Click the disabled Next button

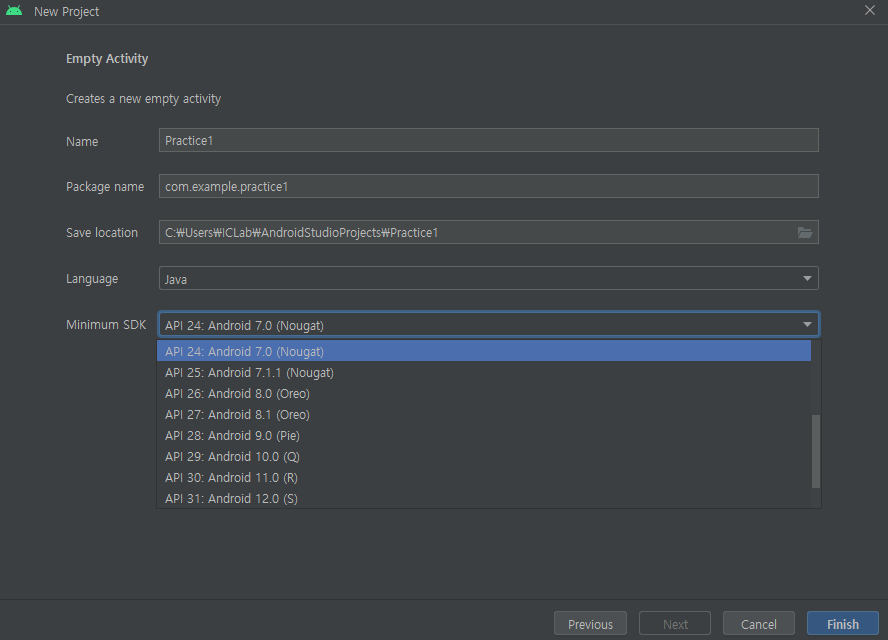(675, 624)
